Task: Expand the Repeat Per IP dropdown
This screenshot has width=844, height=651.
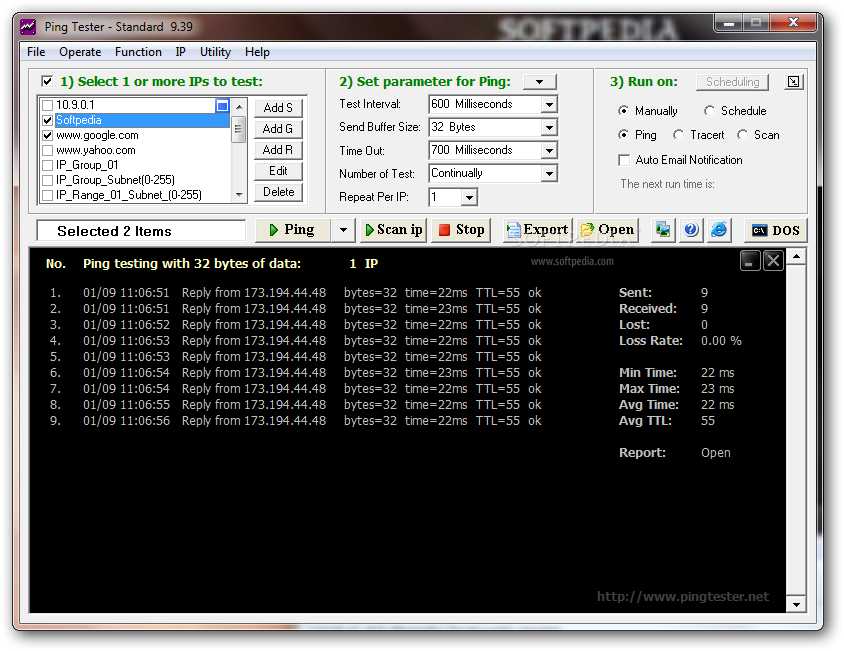Action: pyautogui.click(x=469, y=197)
